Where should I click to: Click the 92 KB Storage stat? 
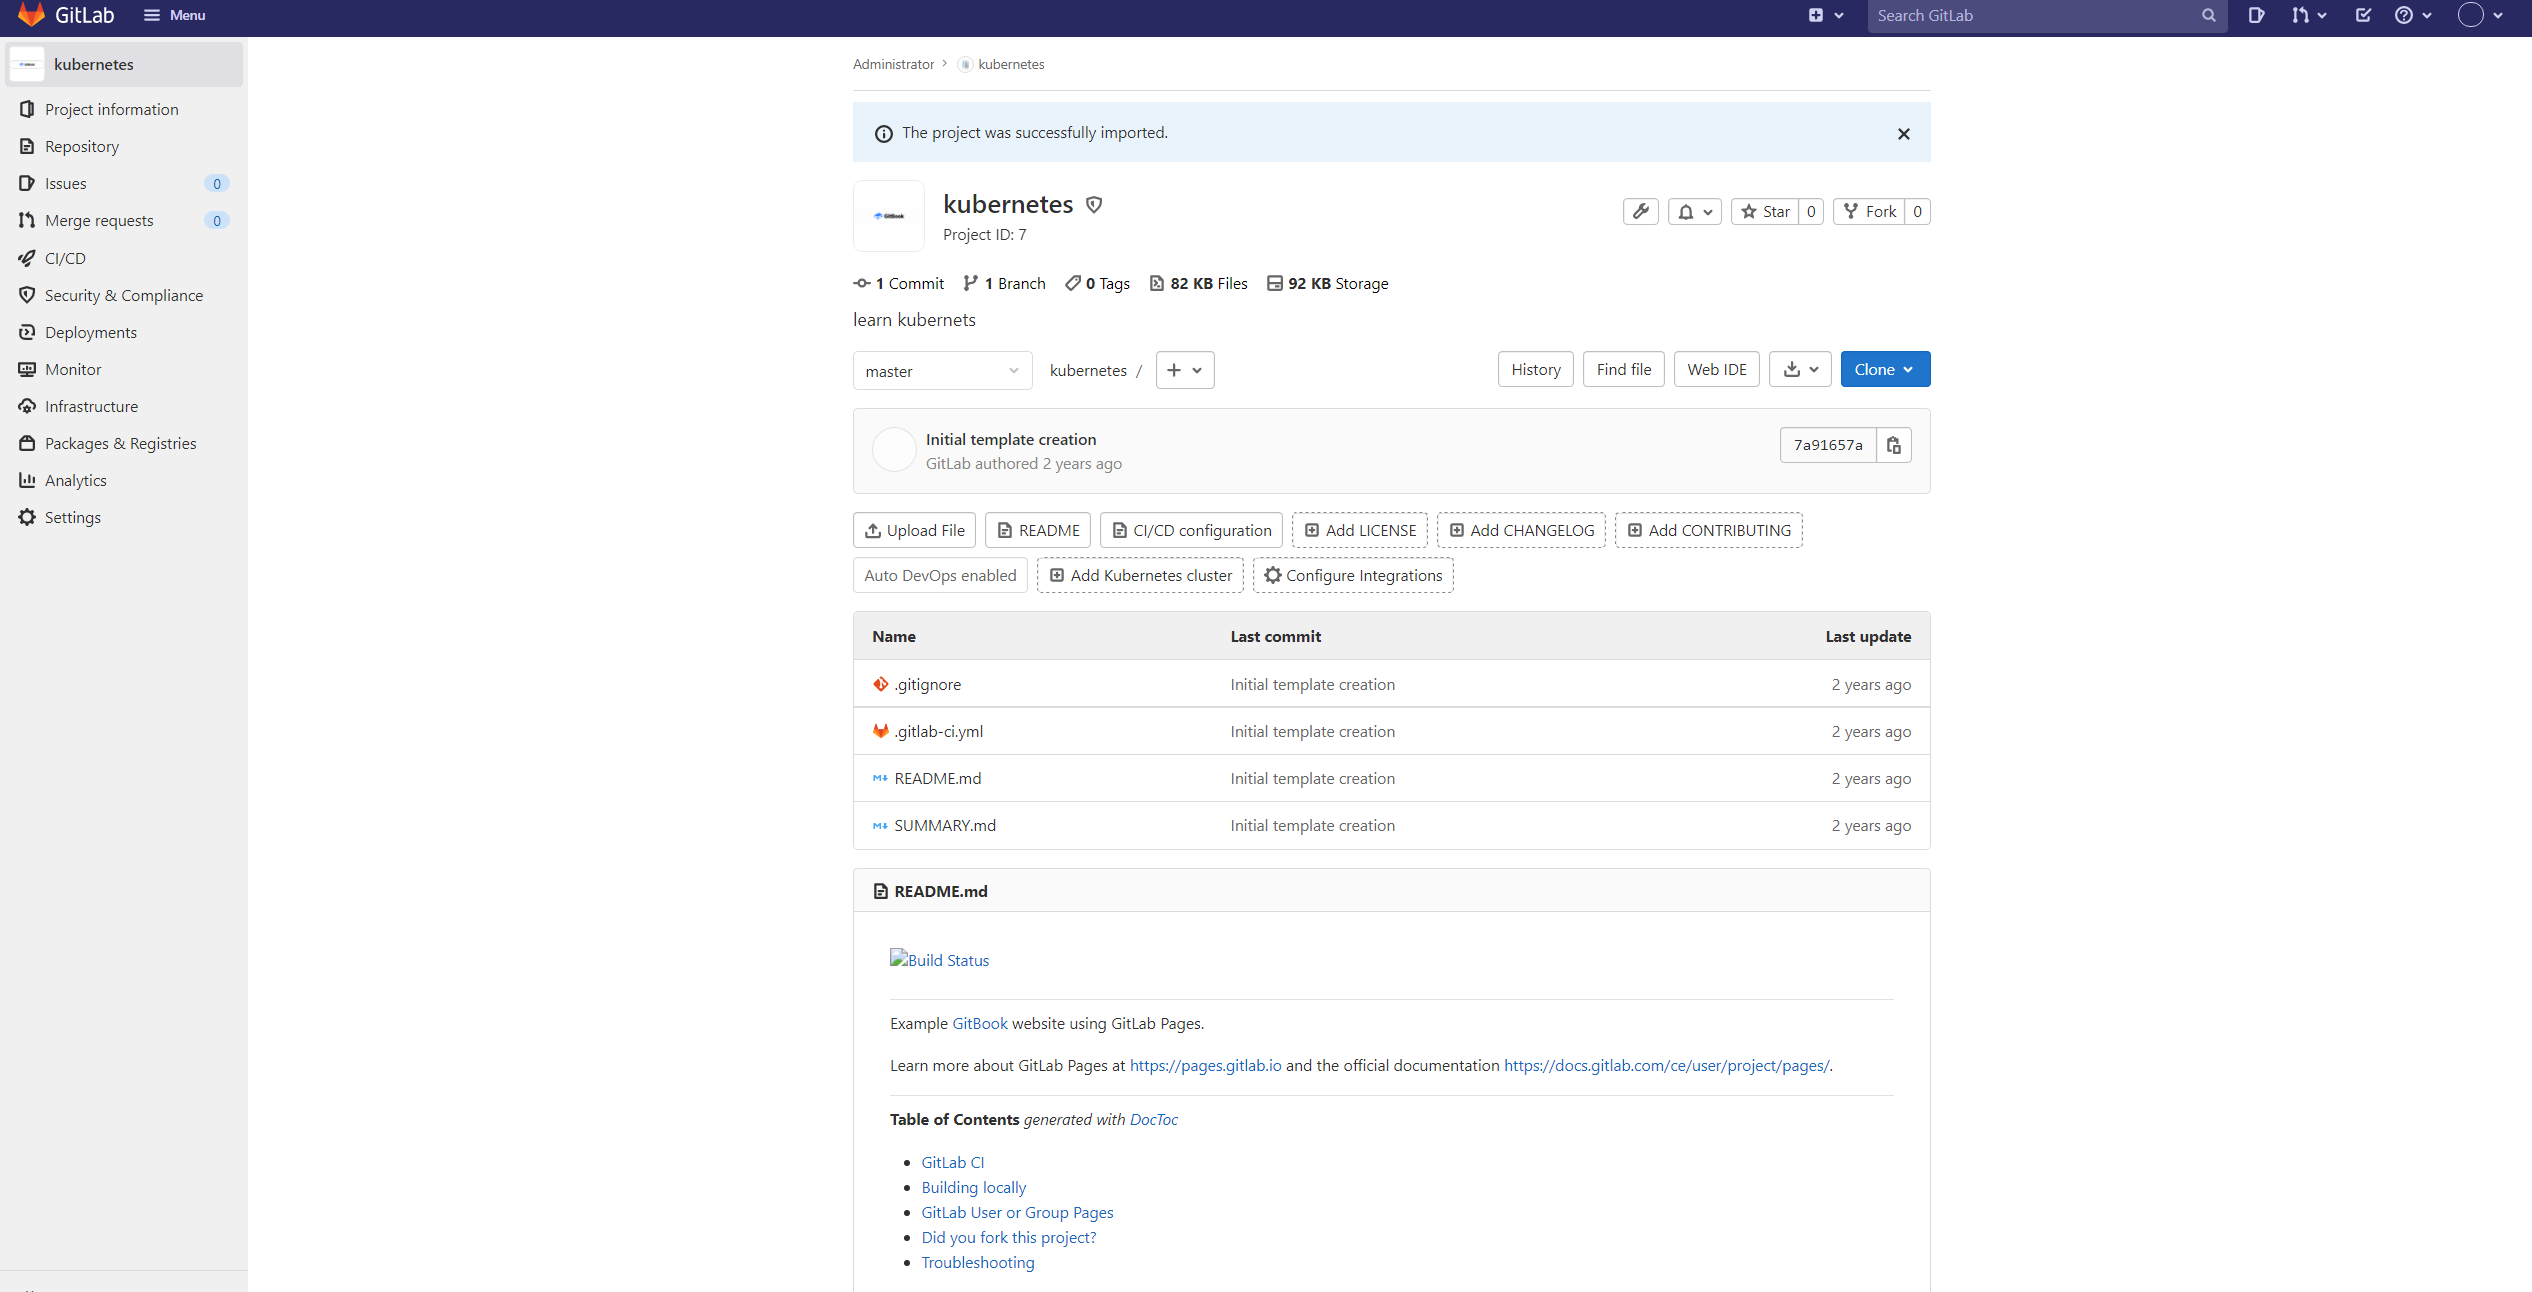coord(1327,283)
